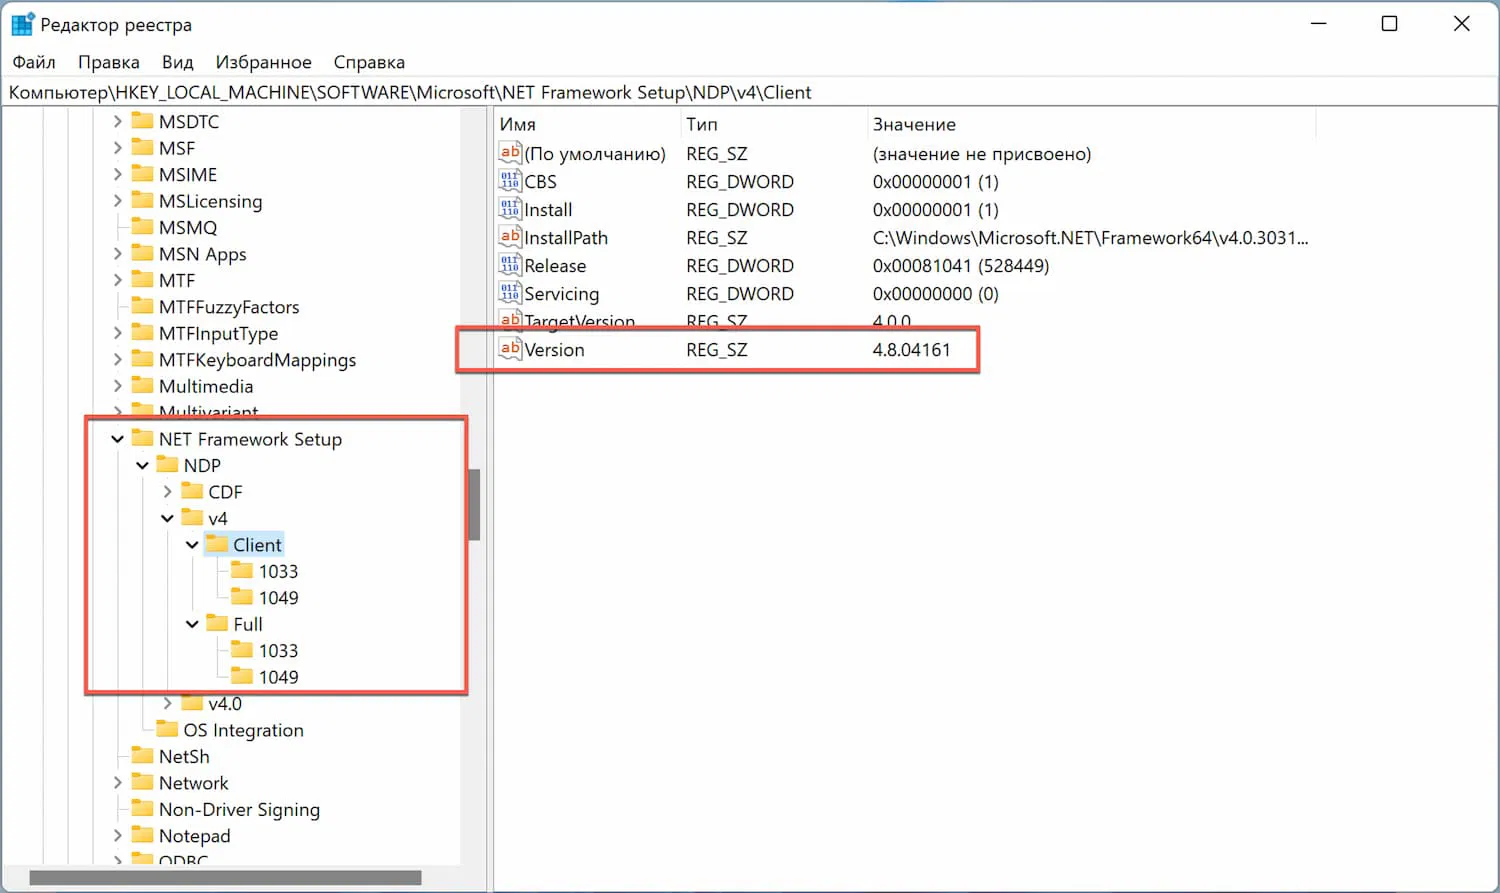Click the NDP folder icon

point(168,465)
